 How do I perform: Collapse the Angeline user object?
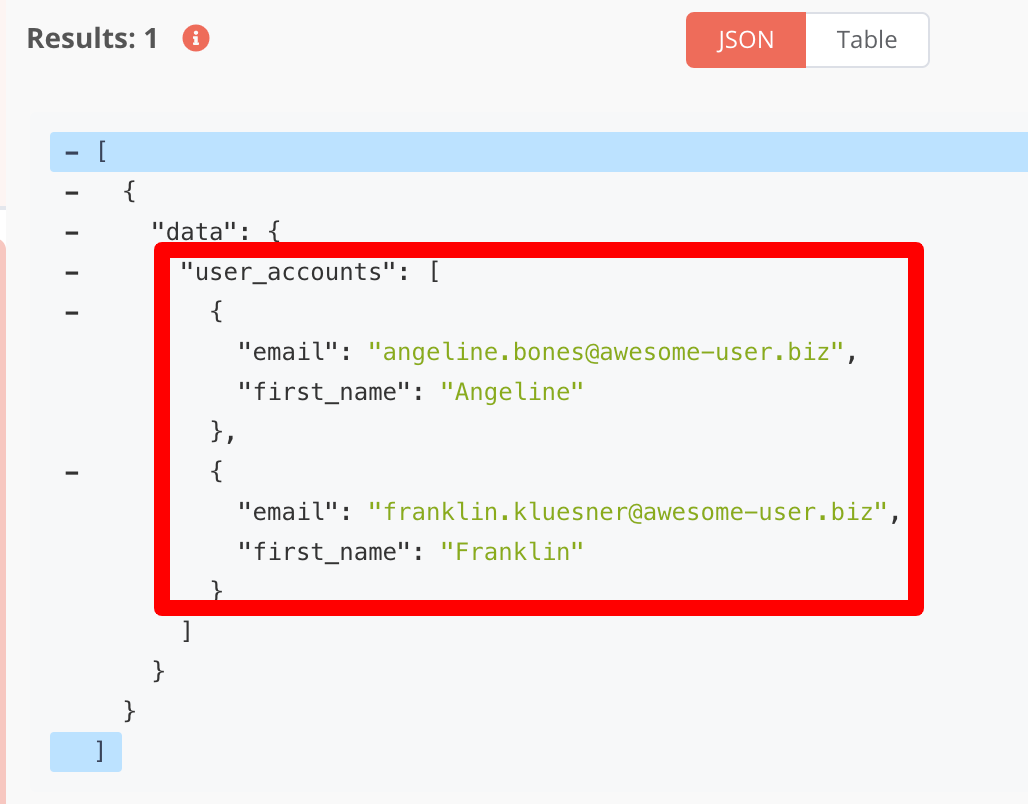pos(71,312)
